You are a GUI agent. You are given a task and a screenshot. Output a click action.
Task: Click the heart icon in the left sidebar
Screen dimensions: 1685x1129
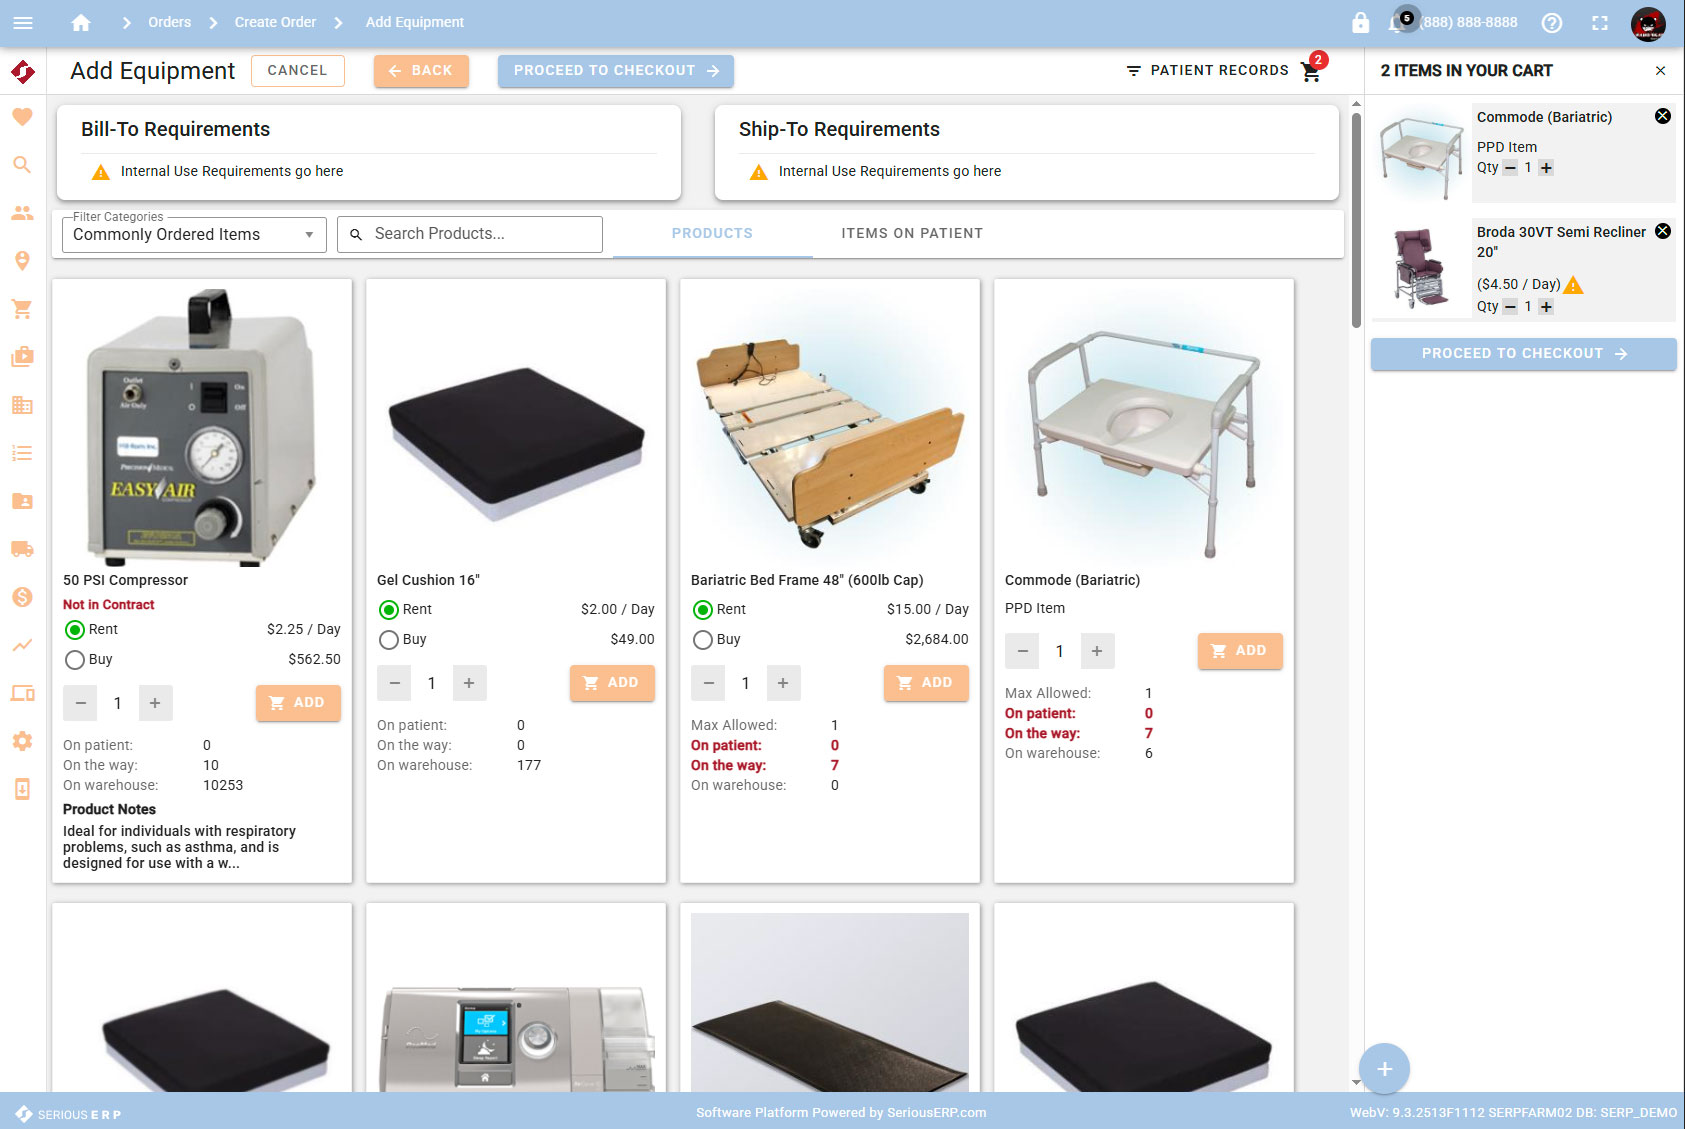[22, 117]
